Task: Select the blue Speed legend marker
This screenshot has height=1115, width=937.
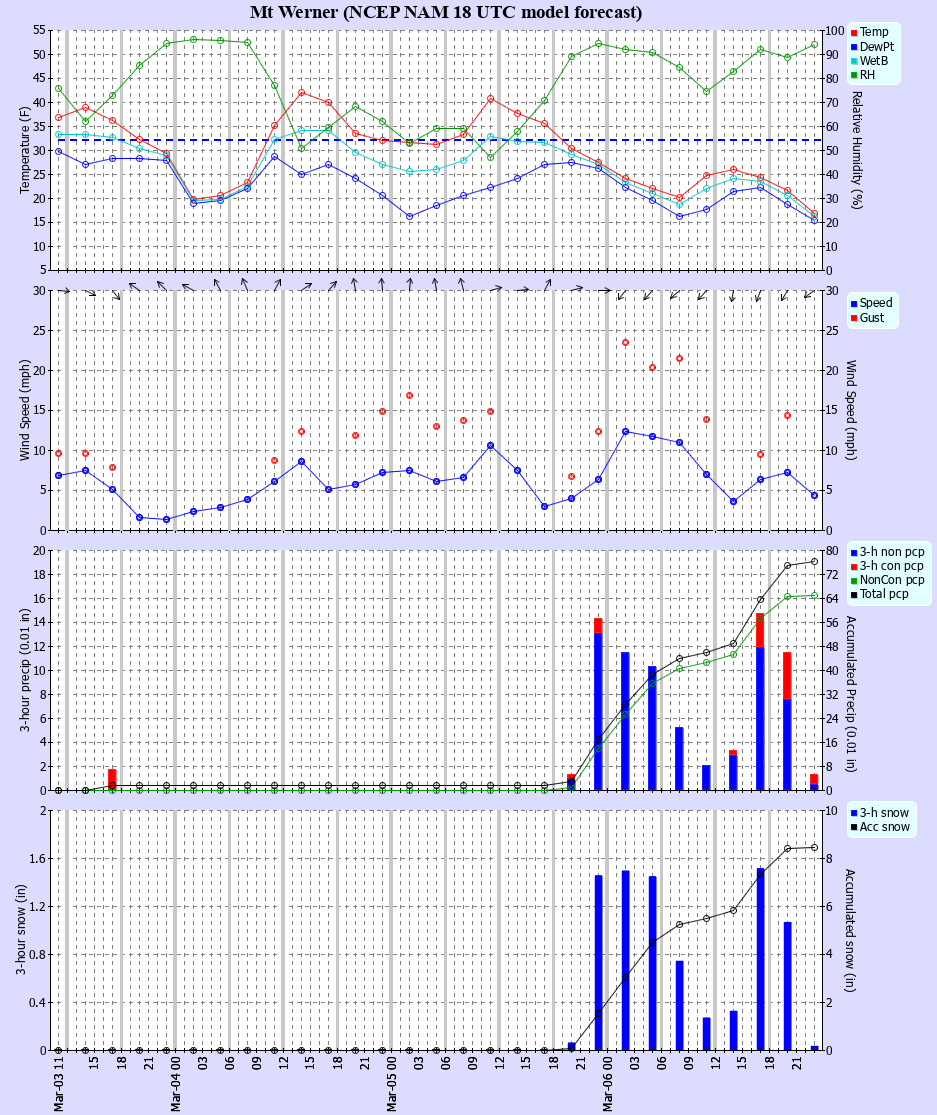Action: coord(852,304)
